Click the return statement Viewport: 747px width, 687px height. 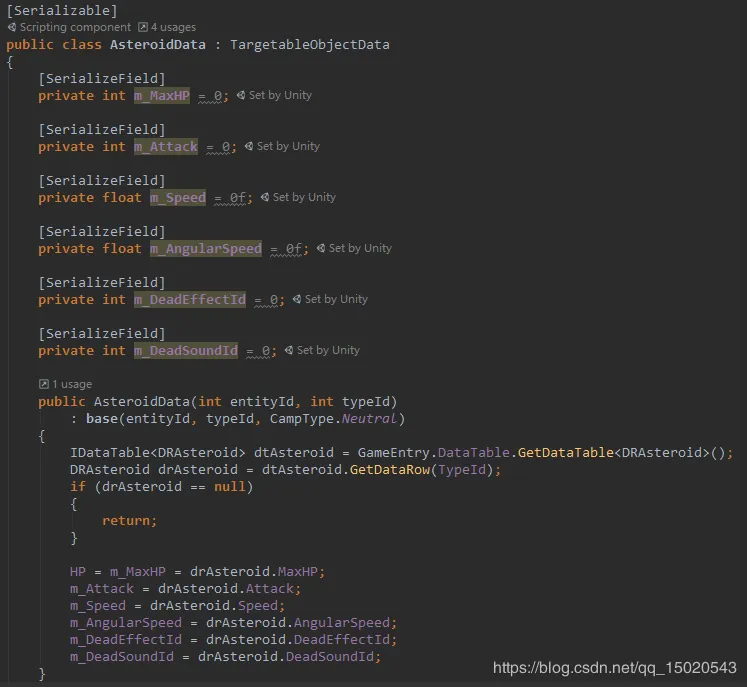(x=130, y=521)
